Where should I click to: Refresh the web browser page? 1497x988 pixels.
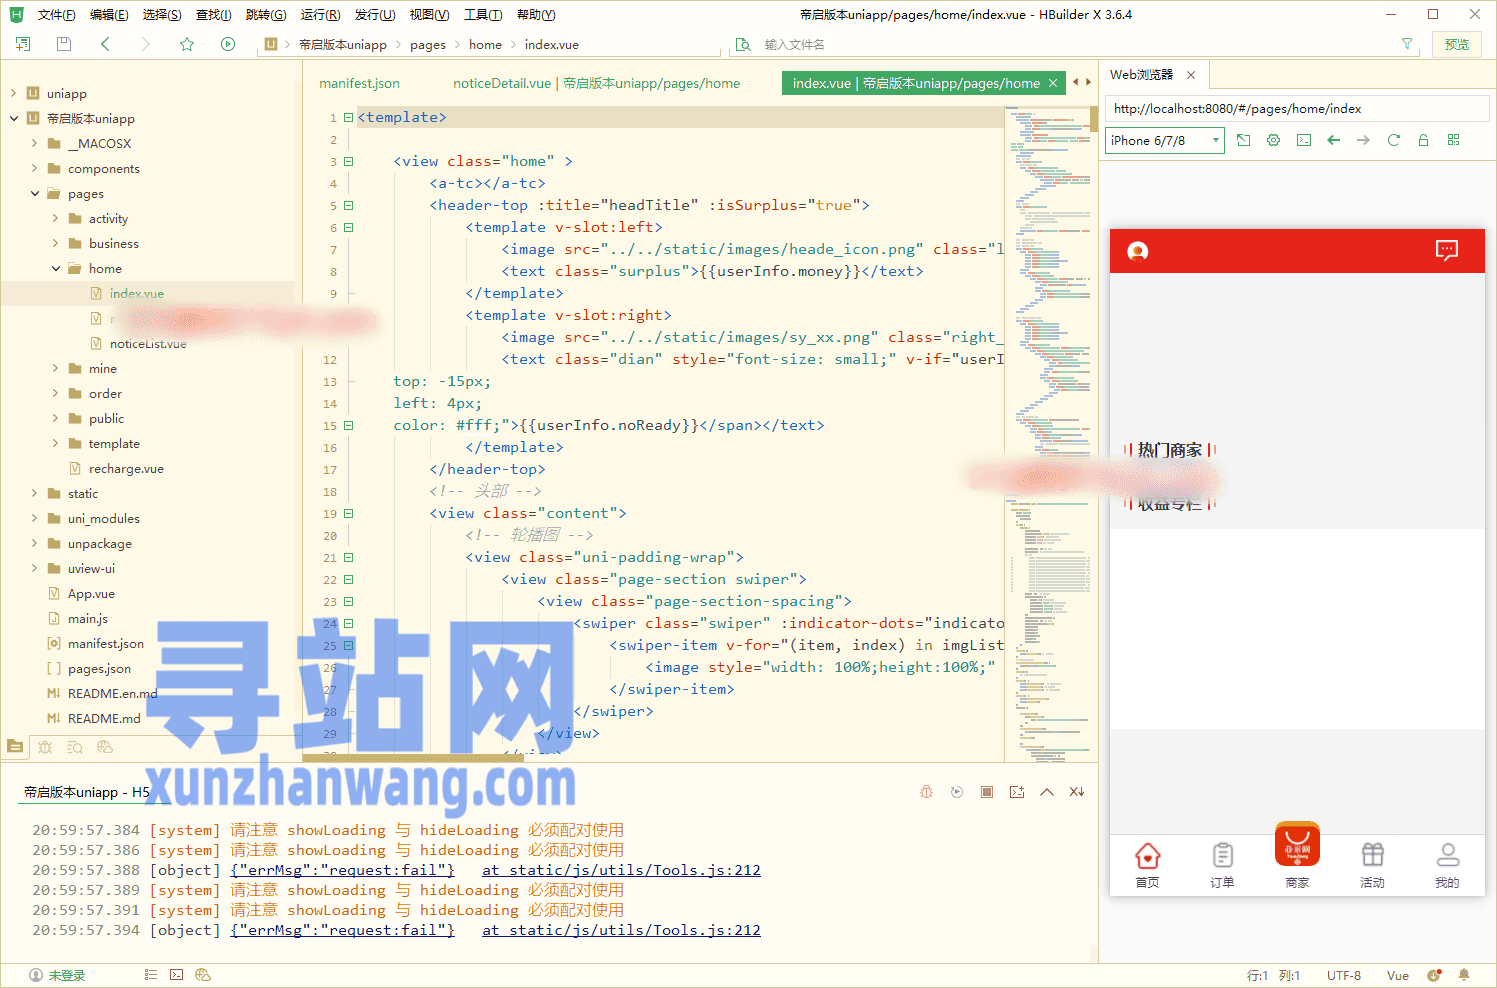[x=1393, y=140]
